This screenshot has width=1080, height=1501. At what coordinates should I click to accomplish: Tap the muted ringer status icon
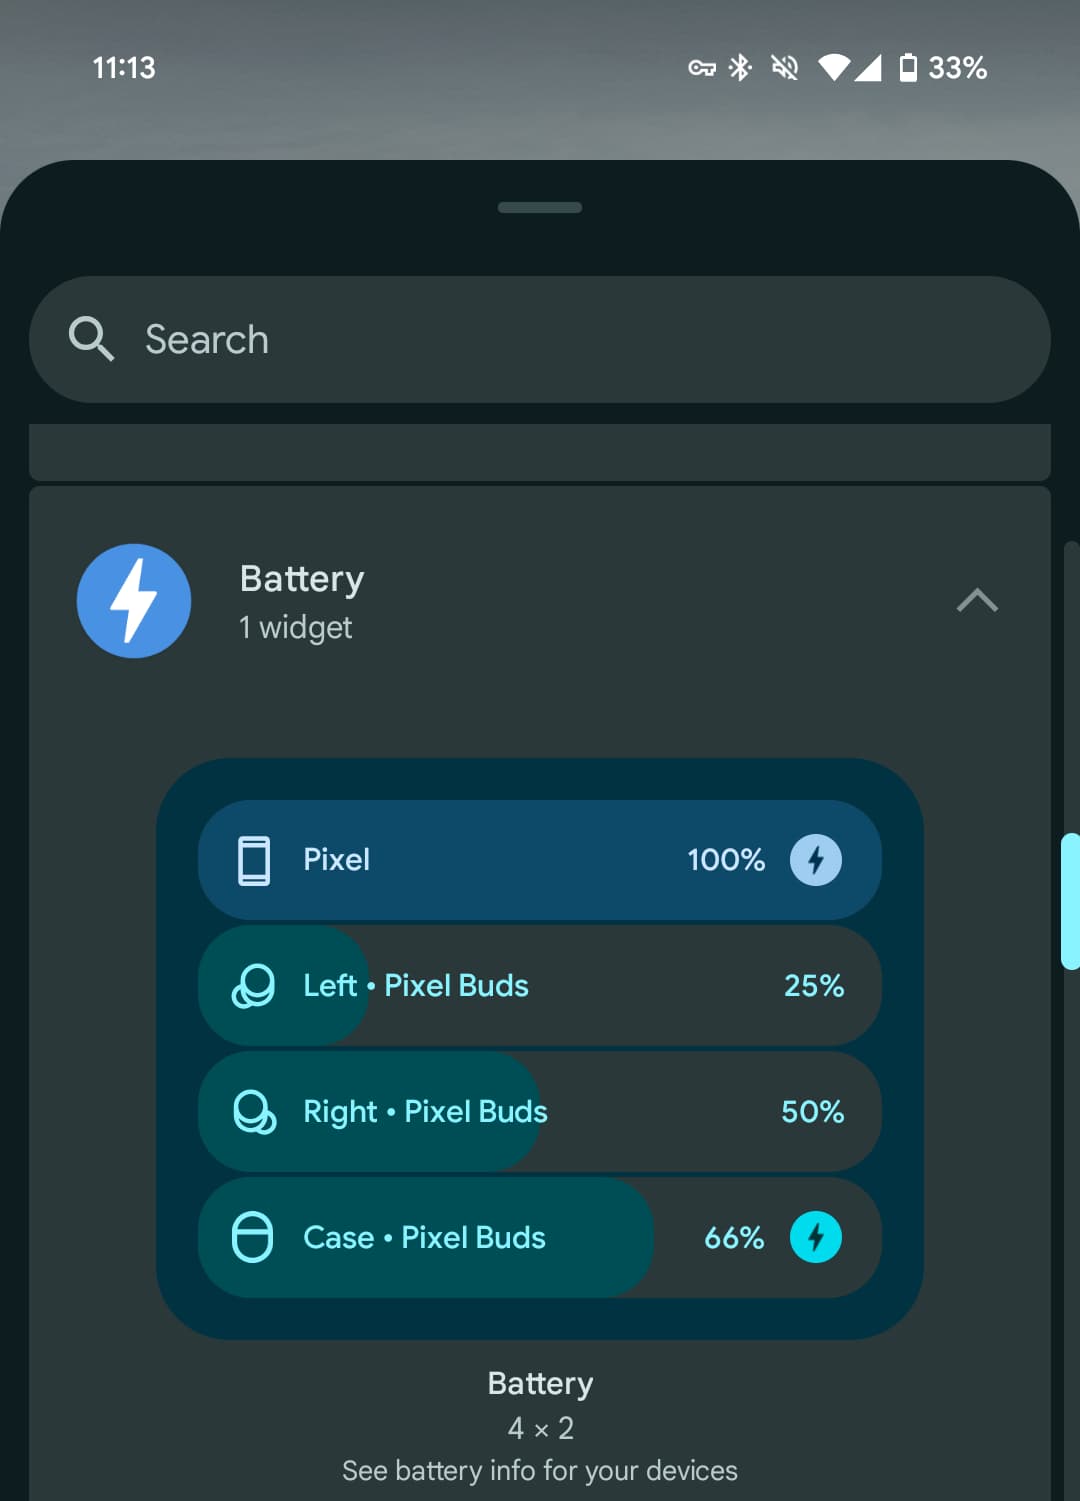click(785, 67)
